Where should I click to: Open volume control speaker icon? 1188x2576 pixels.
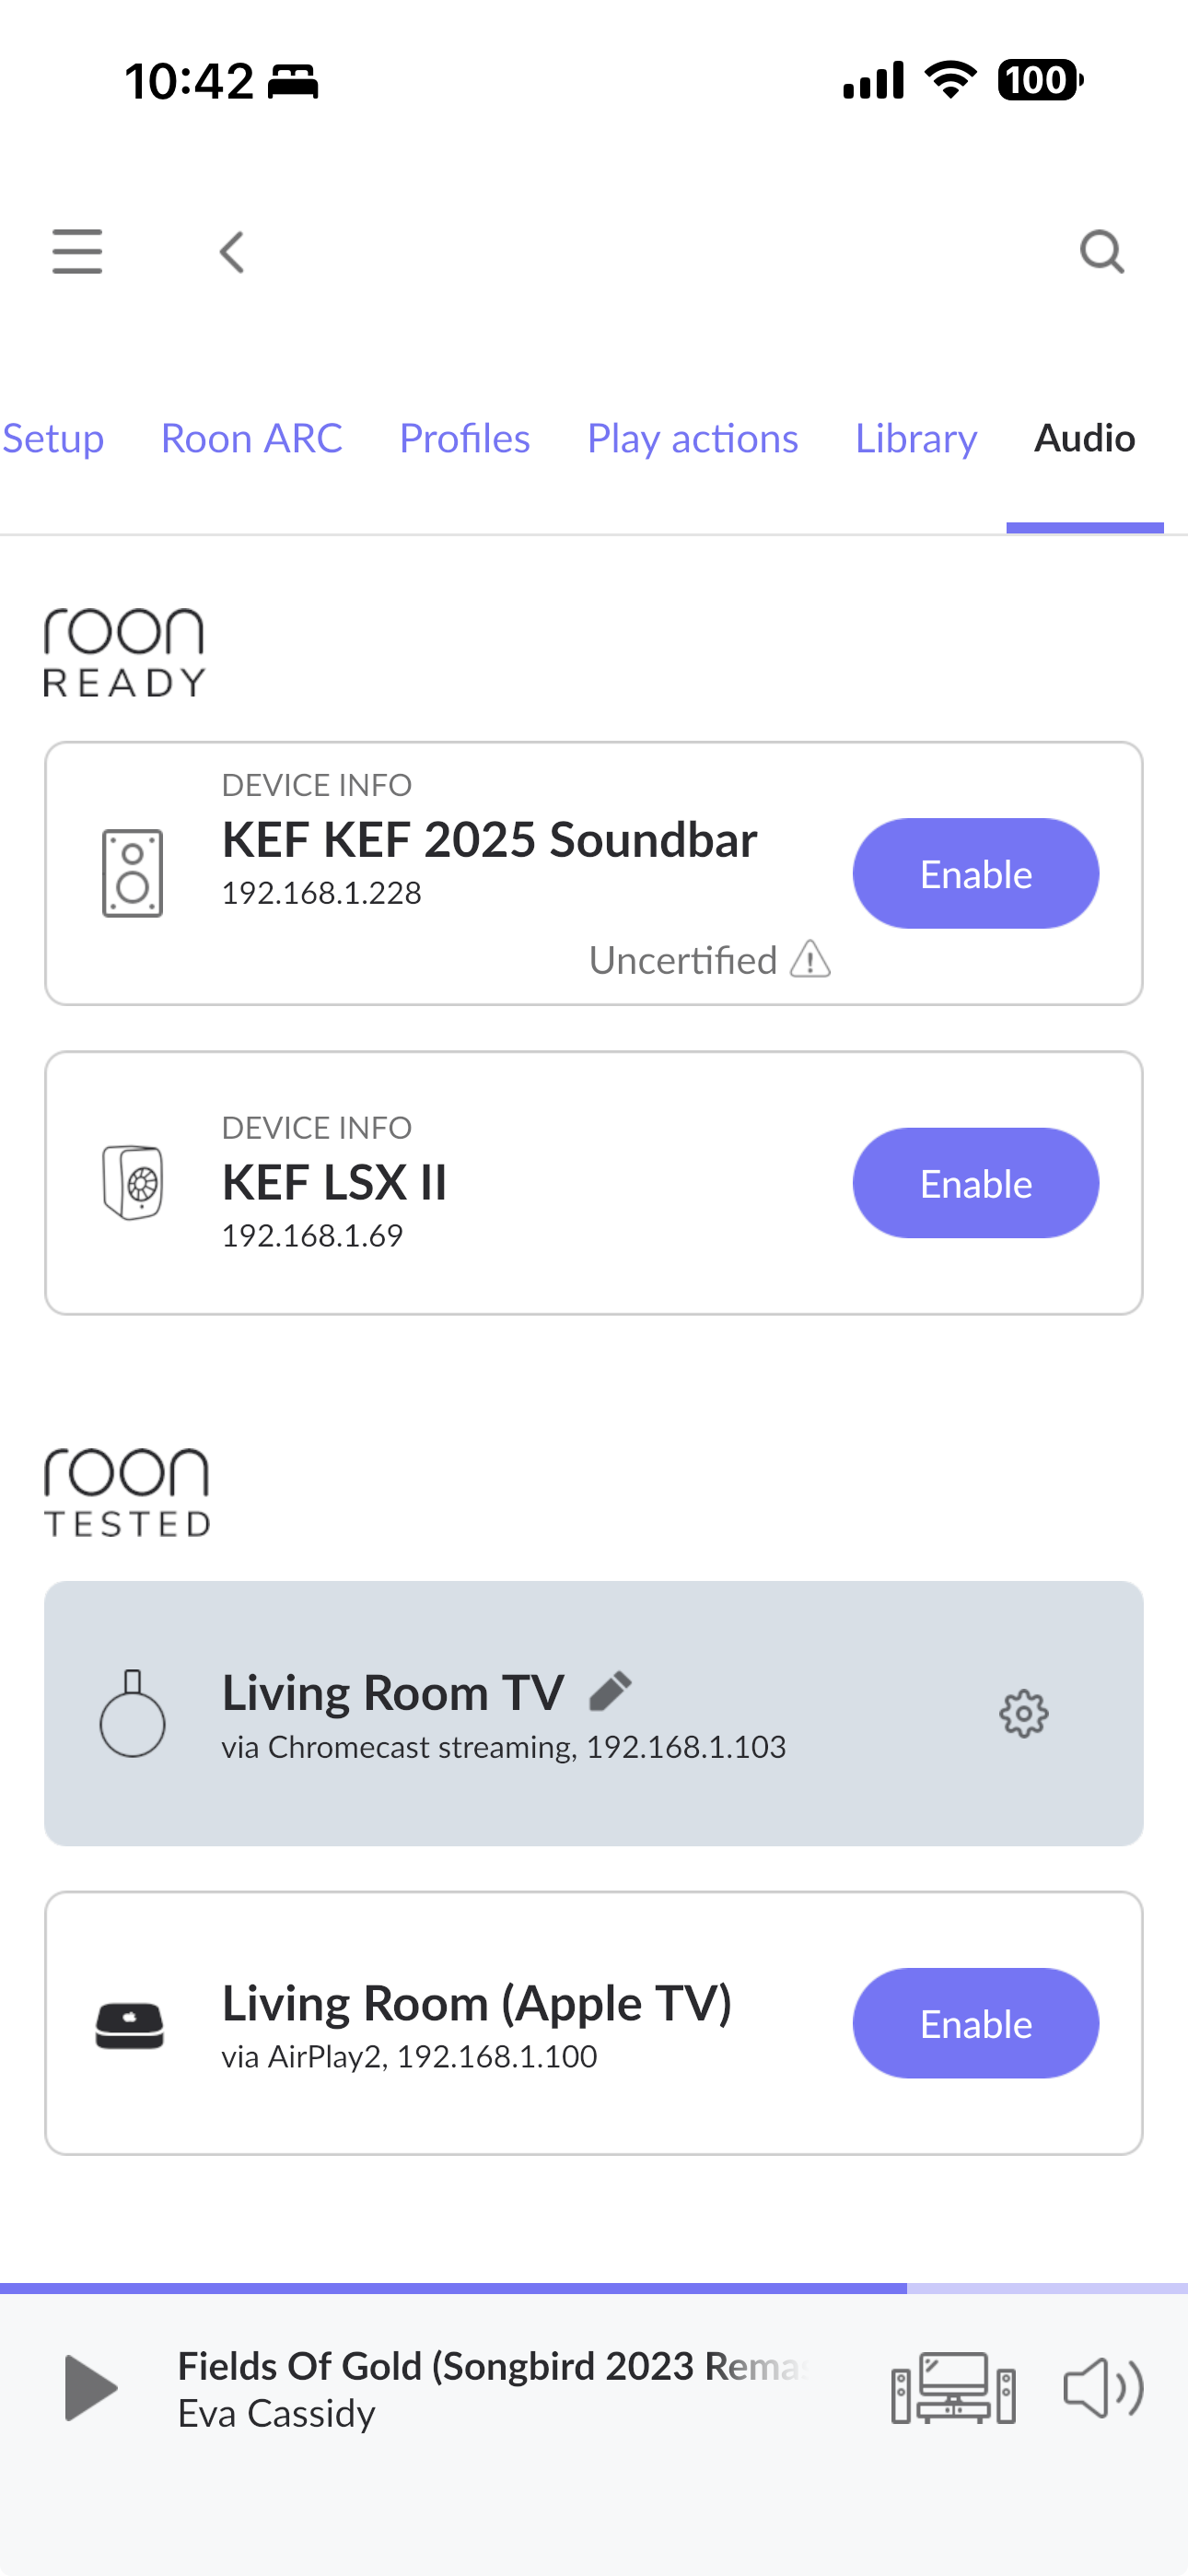click(x=1103, y=2388)
